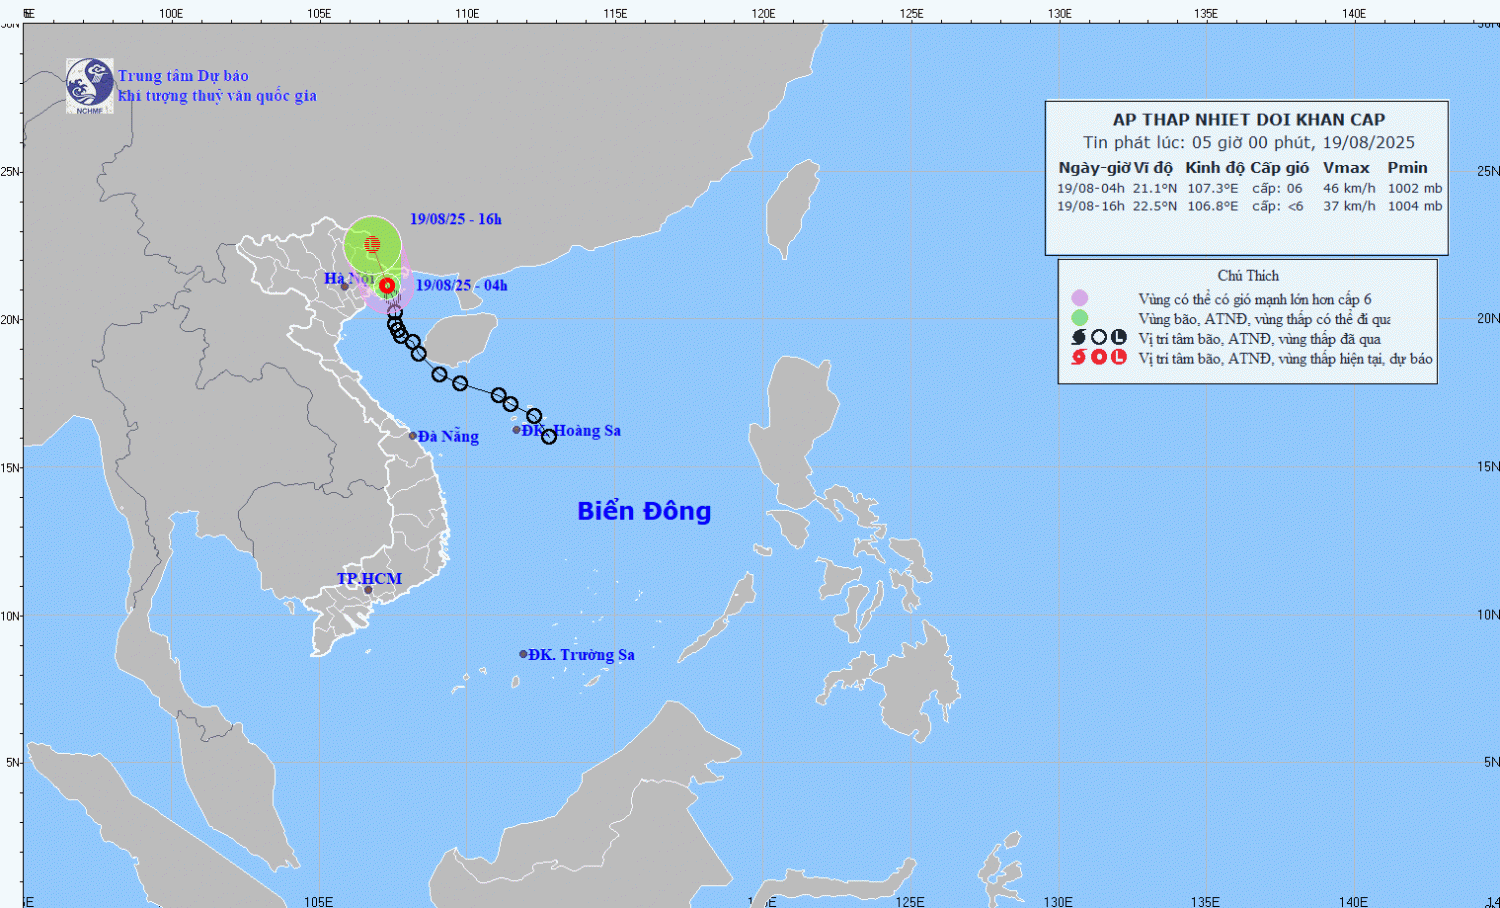Click the red current storm center marker
The height and width of the screenshot is (908, 1500).
tap(387, 286)
